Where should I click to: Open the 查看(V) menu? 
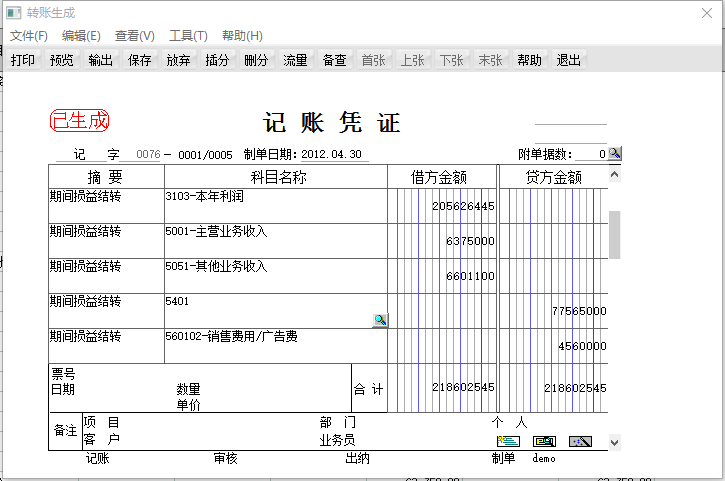135,36
